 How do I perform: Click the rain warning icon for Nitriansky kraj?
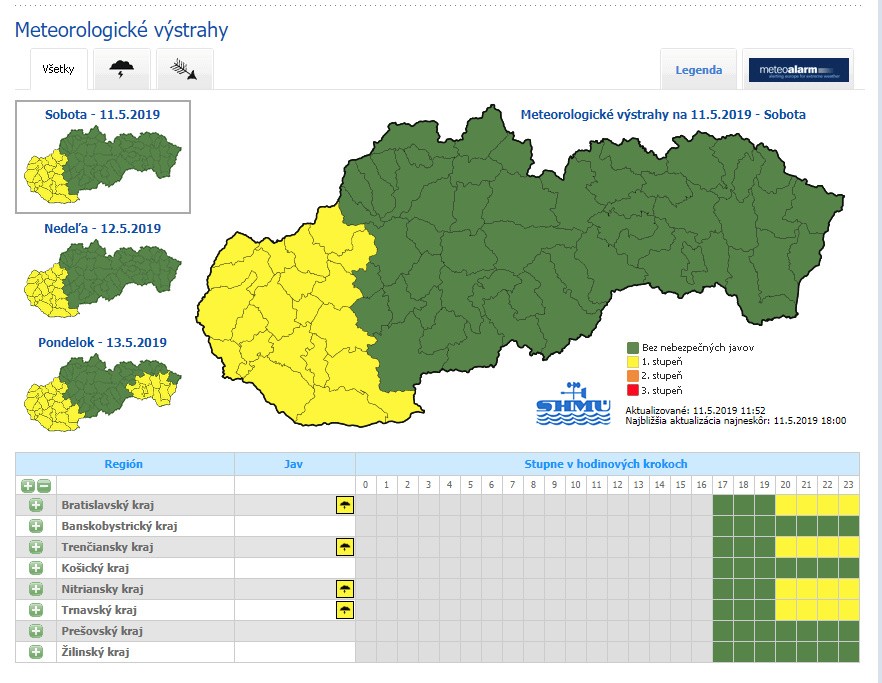point(344,589)
